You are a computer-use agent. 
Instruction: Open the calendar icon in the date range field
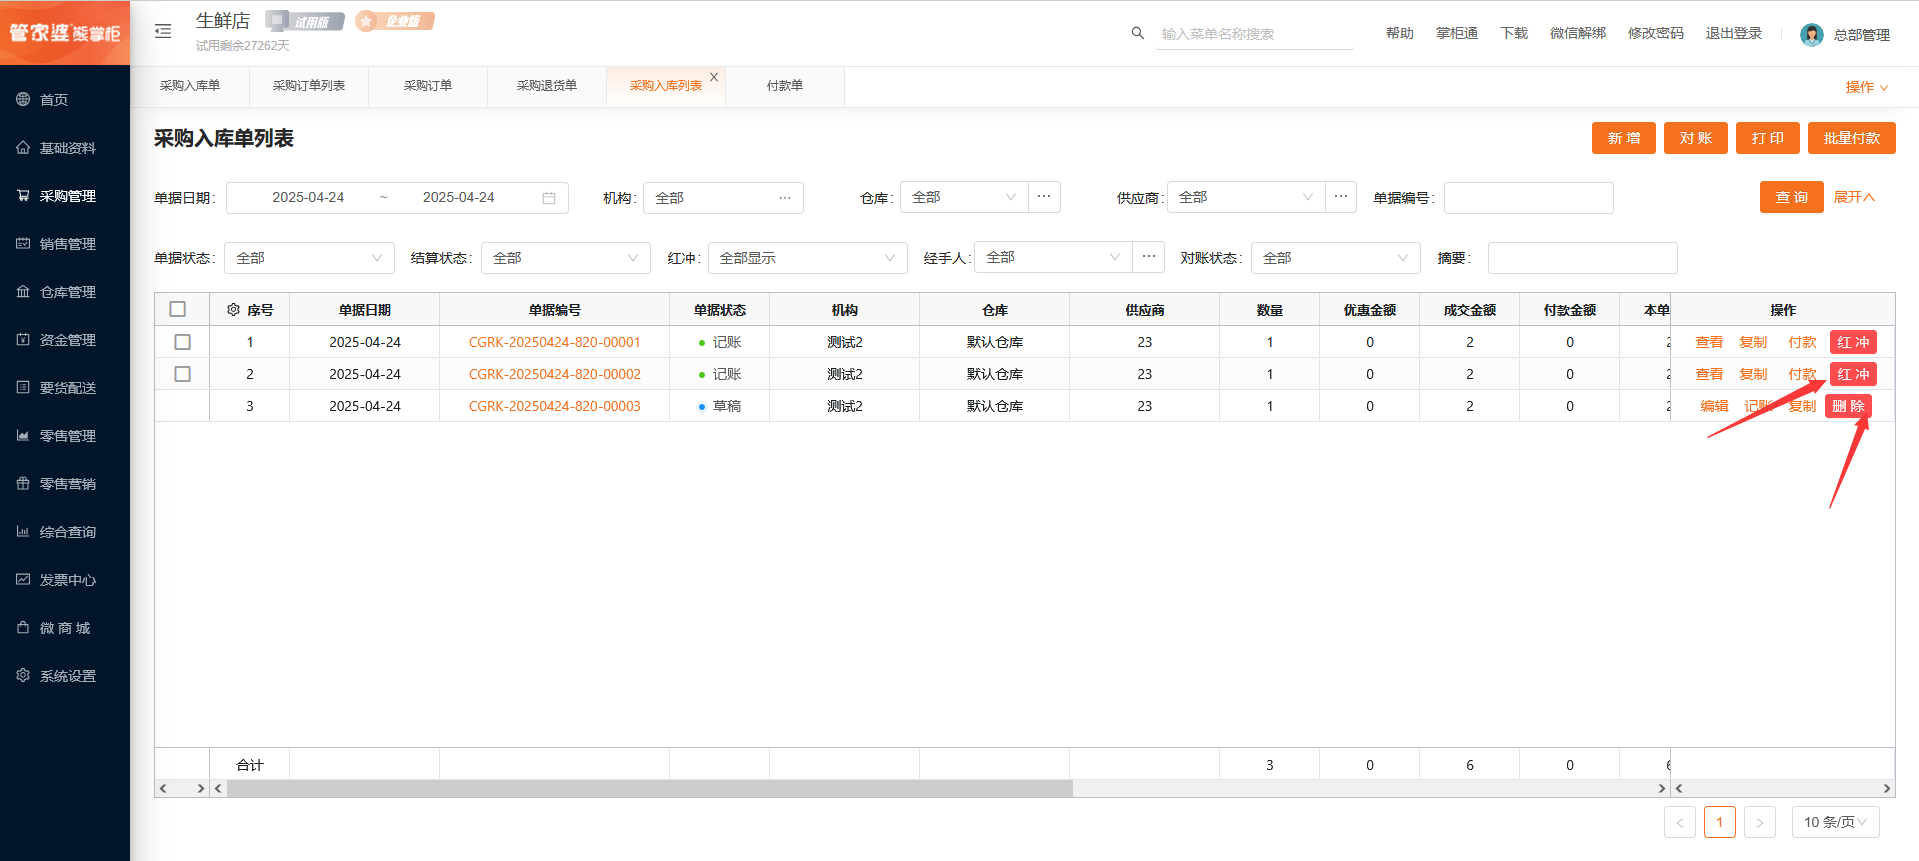coord(549,198)
